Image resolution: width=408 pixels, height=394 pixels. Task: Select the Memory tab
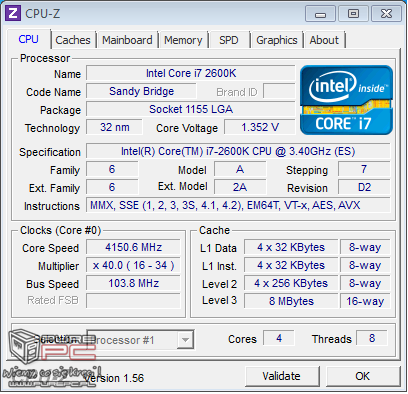coord(183,40)
